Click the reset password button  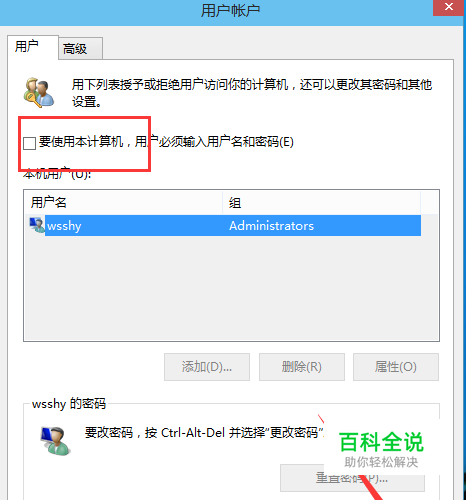(352, 478)
